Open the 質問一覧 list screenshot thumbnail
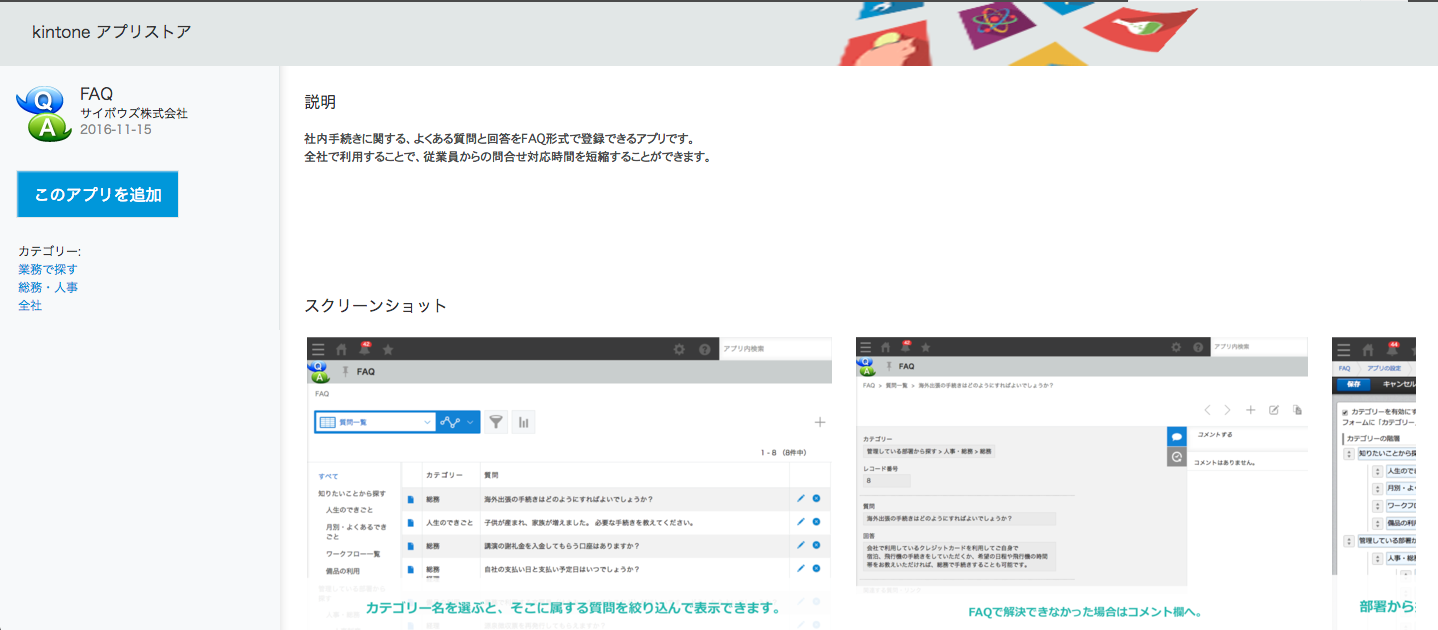The width and height of the screenshot is (1438, 630). pyautogui.click(x=569, y=483)
